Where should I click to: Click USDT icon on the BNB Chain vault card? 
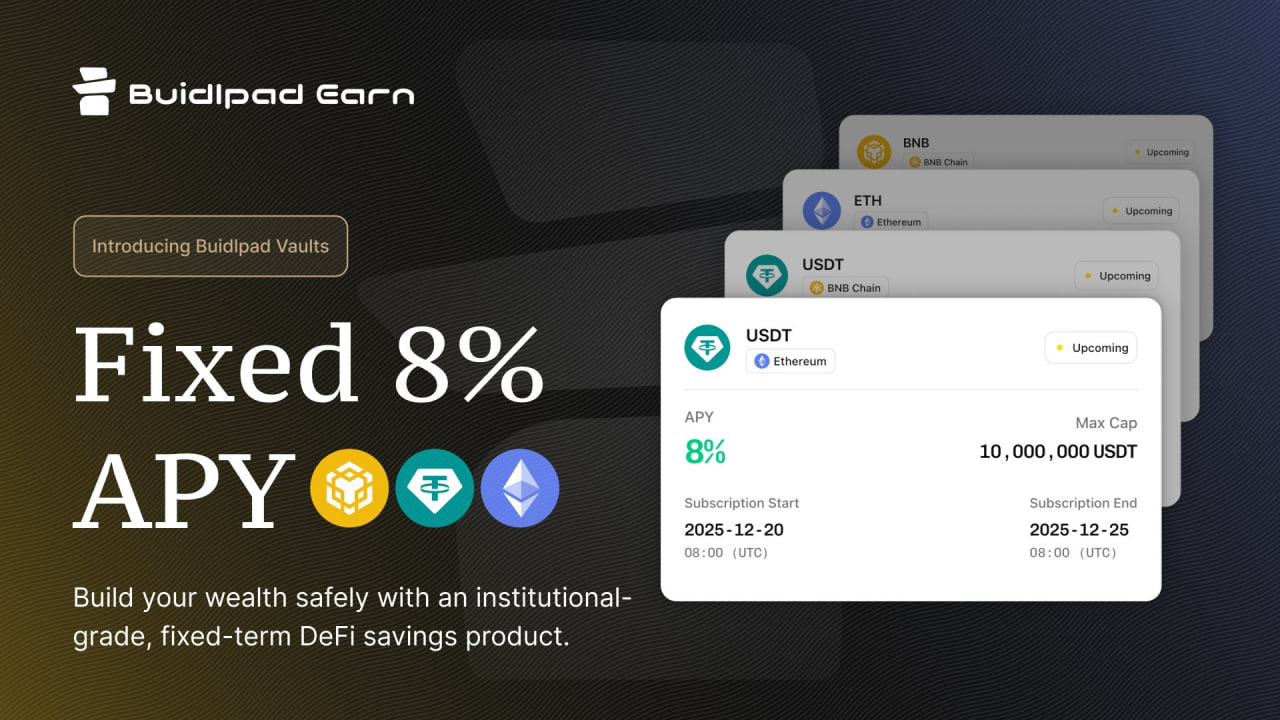coord(767,274)
